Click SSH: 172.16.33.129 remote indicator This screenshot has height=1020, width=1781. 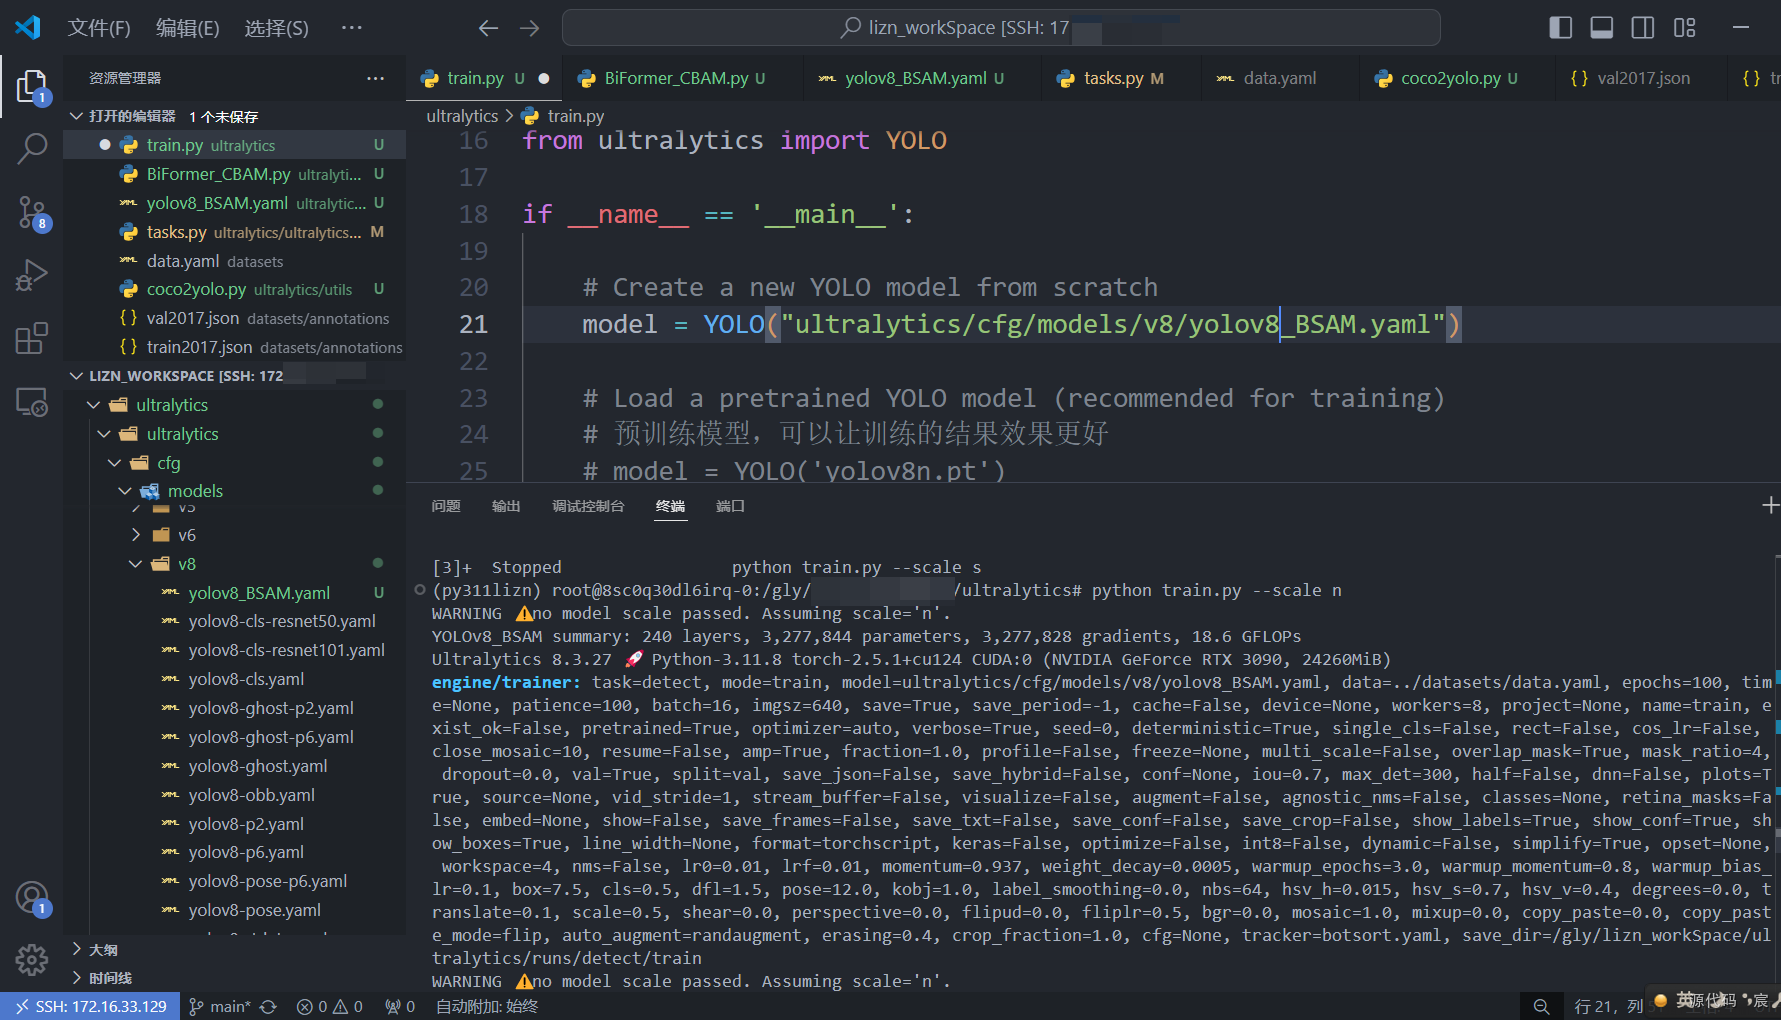pos(90,1006)
